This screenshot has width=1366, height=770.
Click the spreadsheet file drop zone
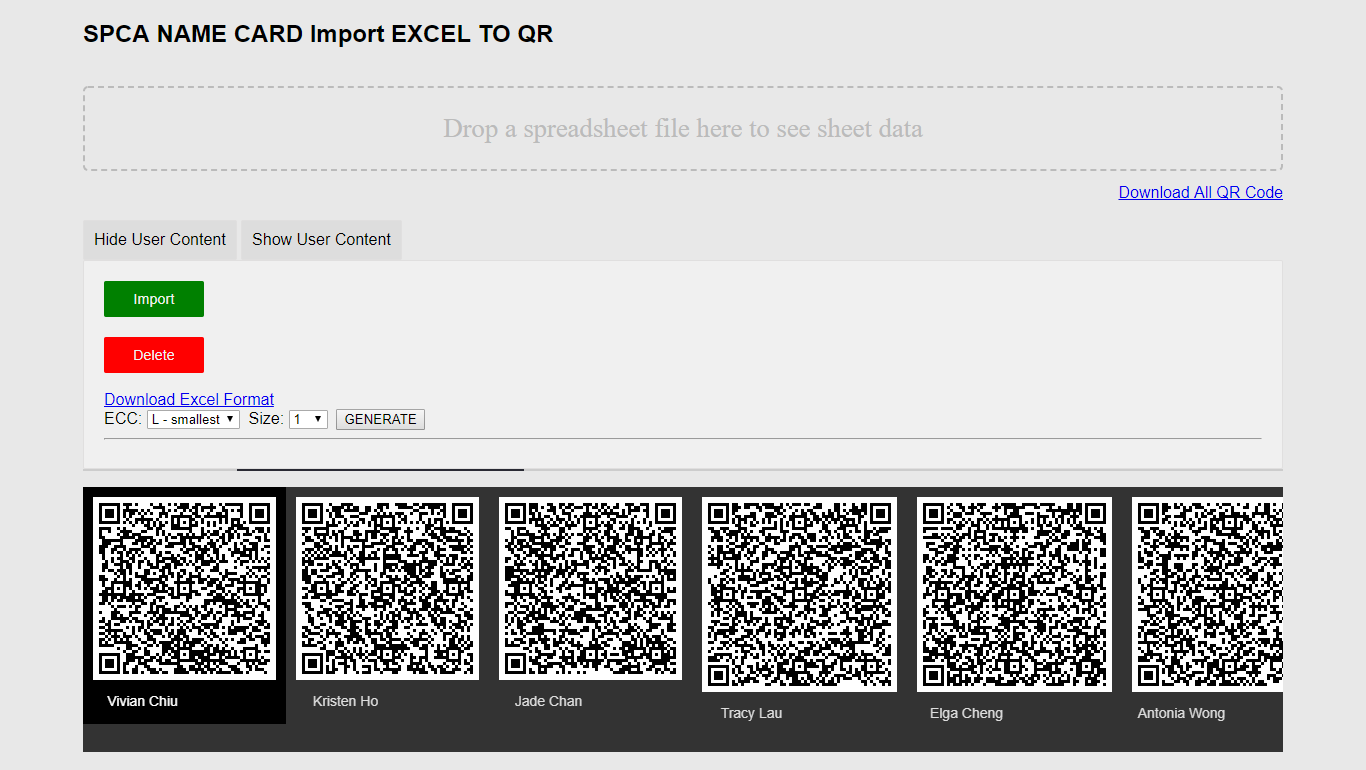[682, 129]
